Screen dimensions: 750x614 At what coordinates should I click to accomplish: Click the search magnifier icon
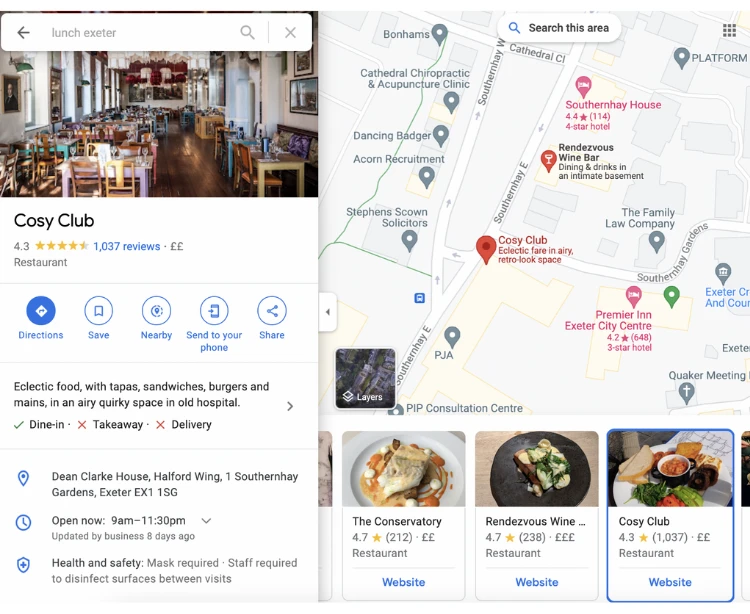coord(247,33)
